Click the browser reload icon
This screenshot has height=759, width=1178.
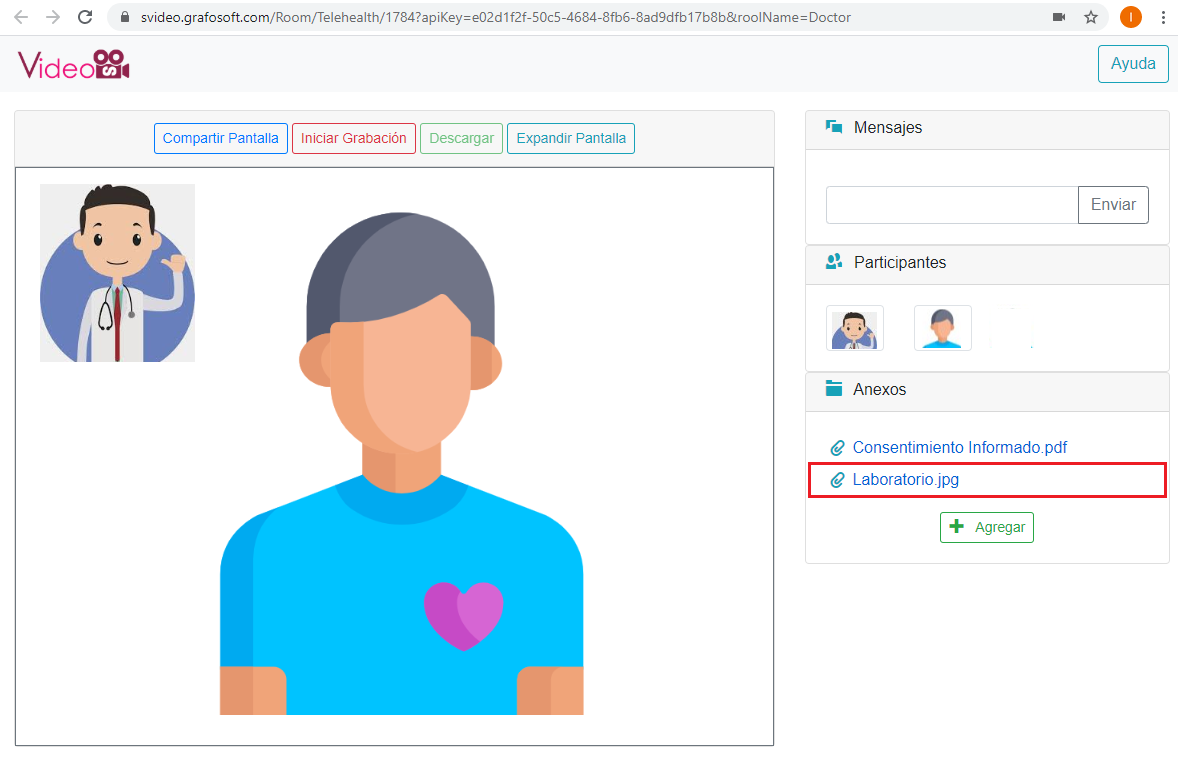click(85, 17)
